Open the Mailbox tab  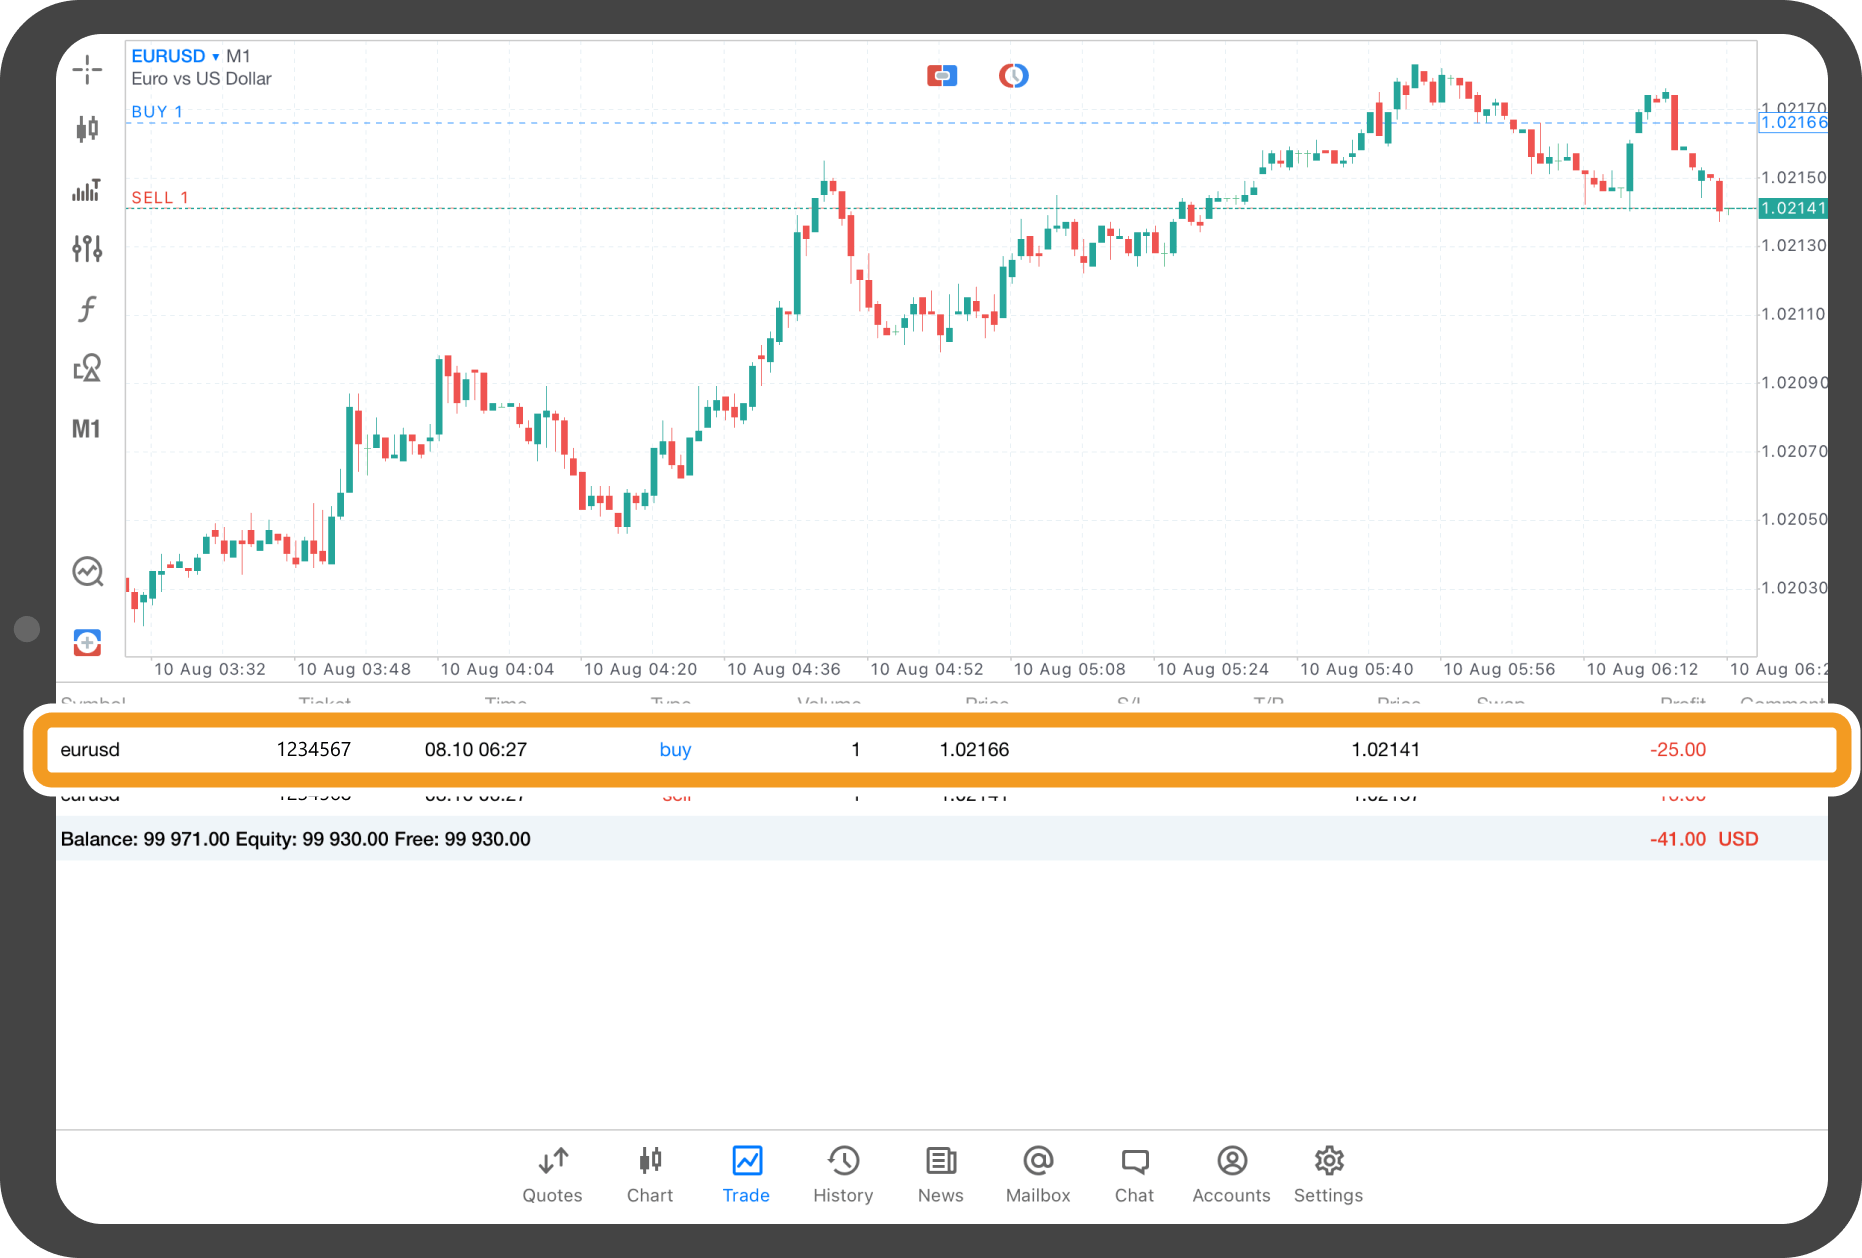(1037, 1174)
